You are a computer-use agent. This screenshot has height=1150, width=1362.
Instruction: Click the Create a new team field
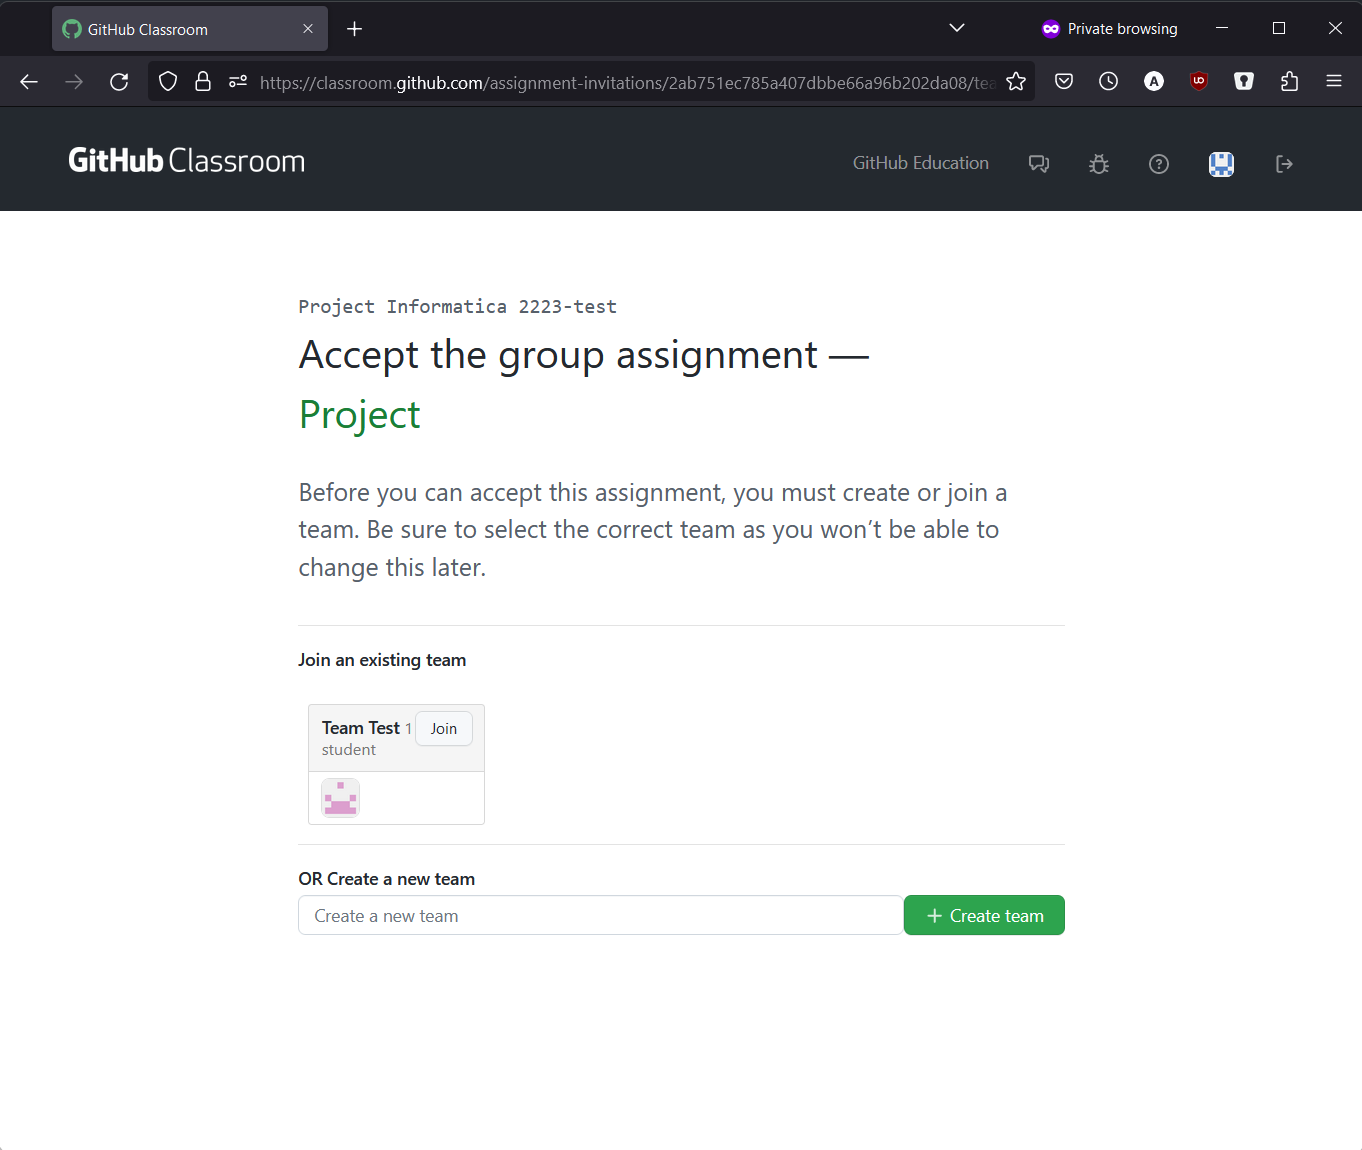click(x=600, y=916)
